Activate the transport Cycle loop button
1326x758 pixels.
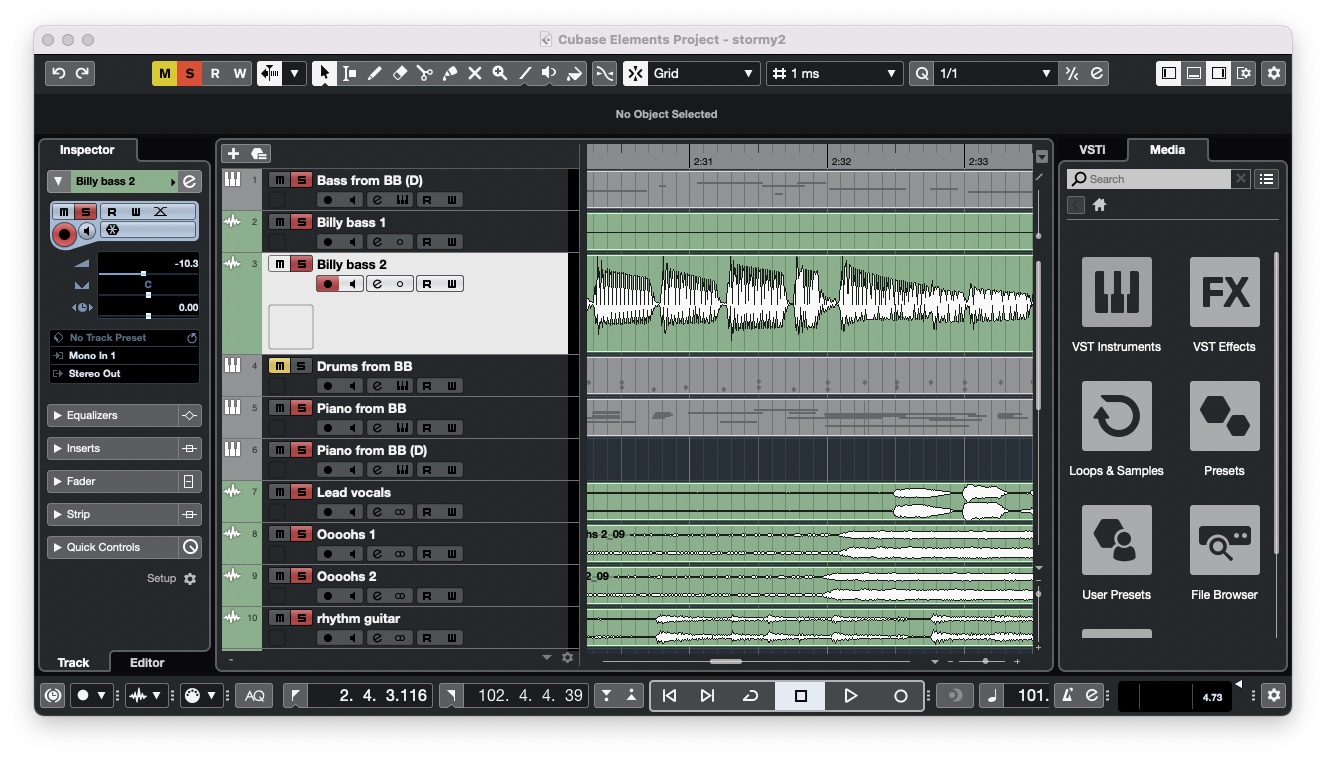(x=750, y=696)
